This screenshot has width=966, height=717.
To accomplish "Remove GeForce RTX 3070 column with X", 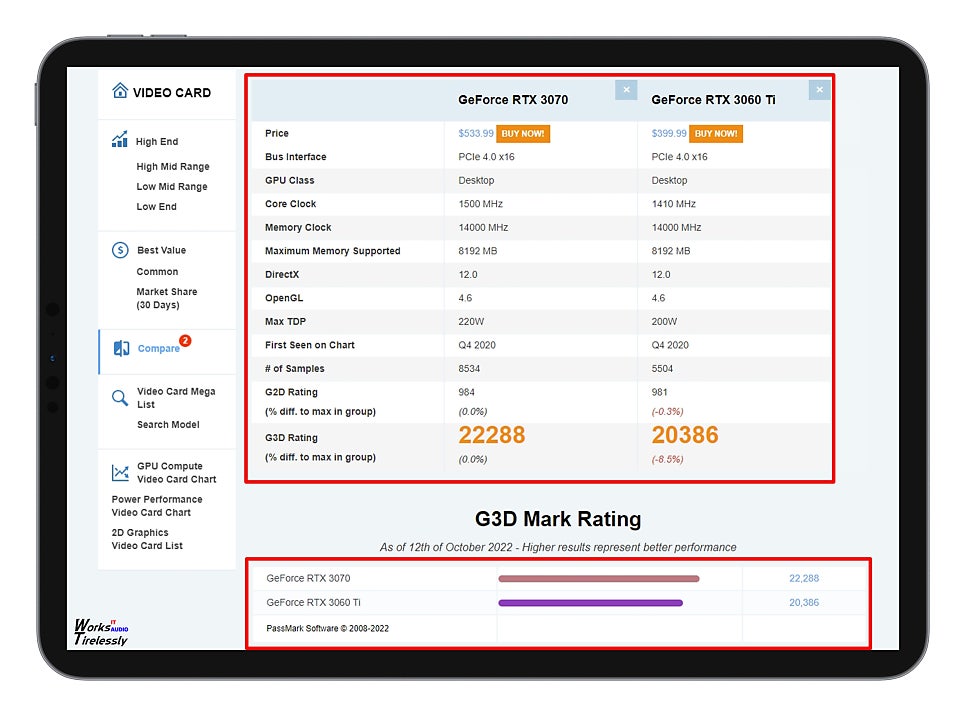I will click(626, 90).
